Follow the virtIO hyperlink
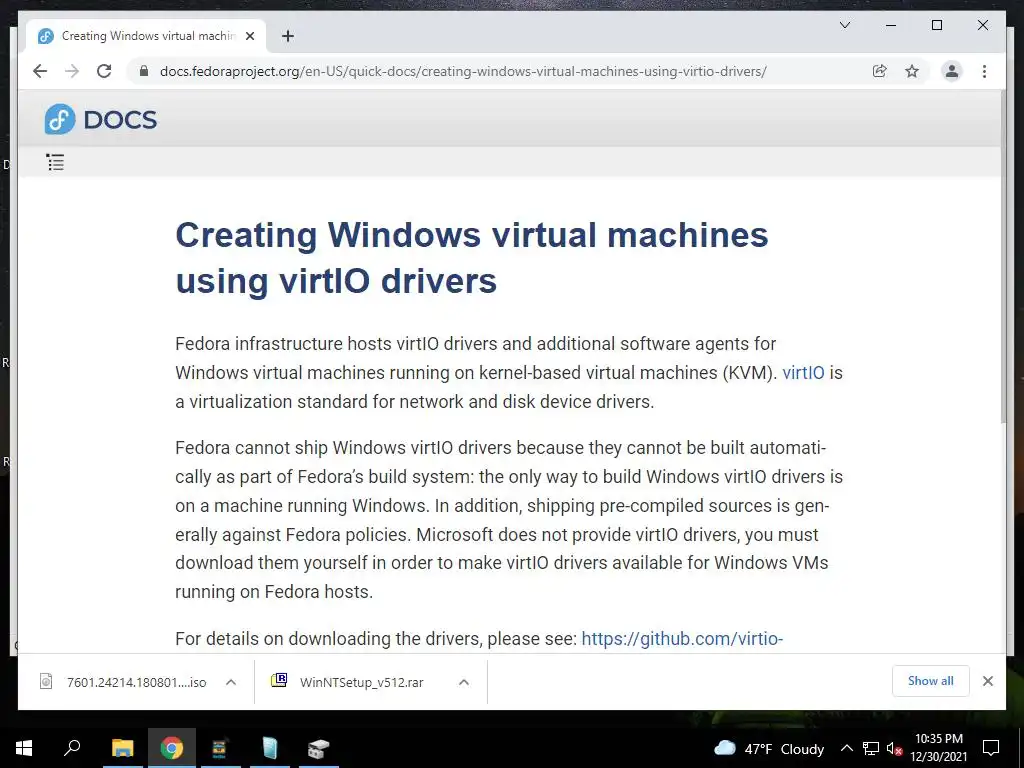Image resolution: width=1024 pixels, height=768 pixels. pos(803,372)
